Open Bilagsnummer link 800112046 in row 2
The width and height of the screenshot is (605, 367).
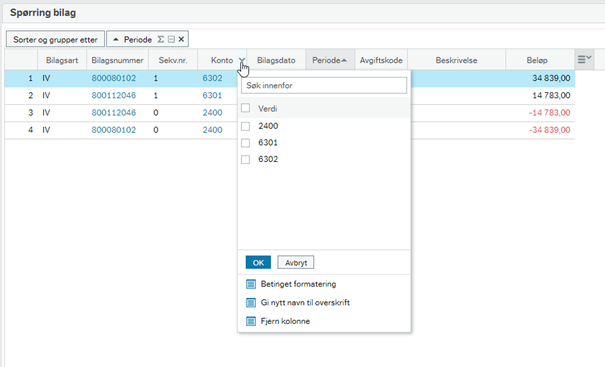pos(113,95)
